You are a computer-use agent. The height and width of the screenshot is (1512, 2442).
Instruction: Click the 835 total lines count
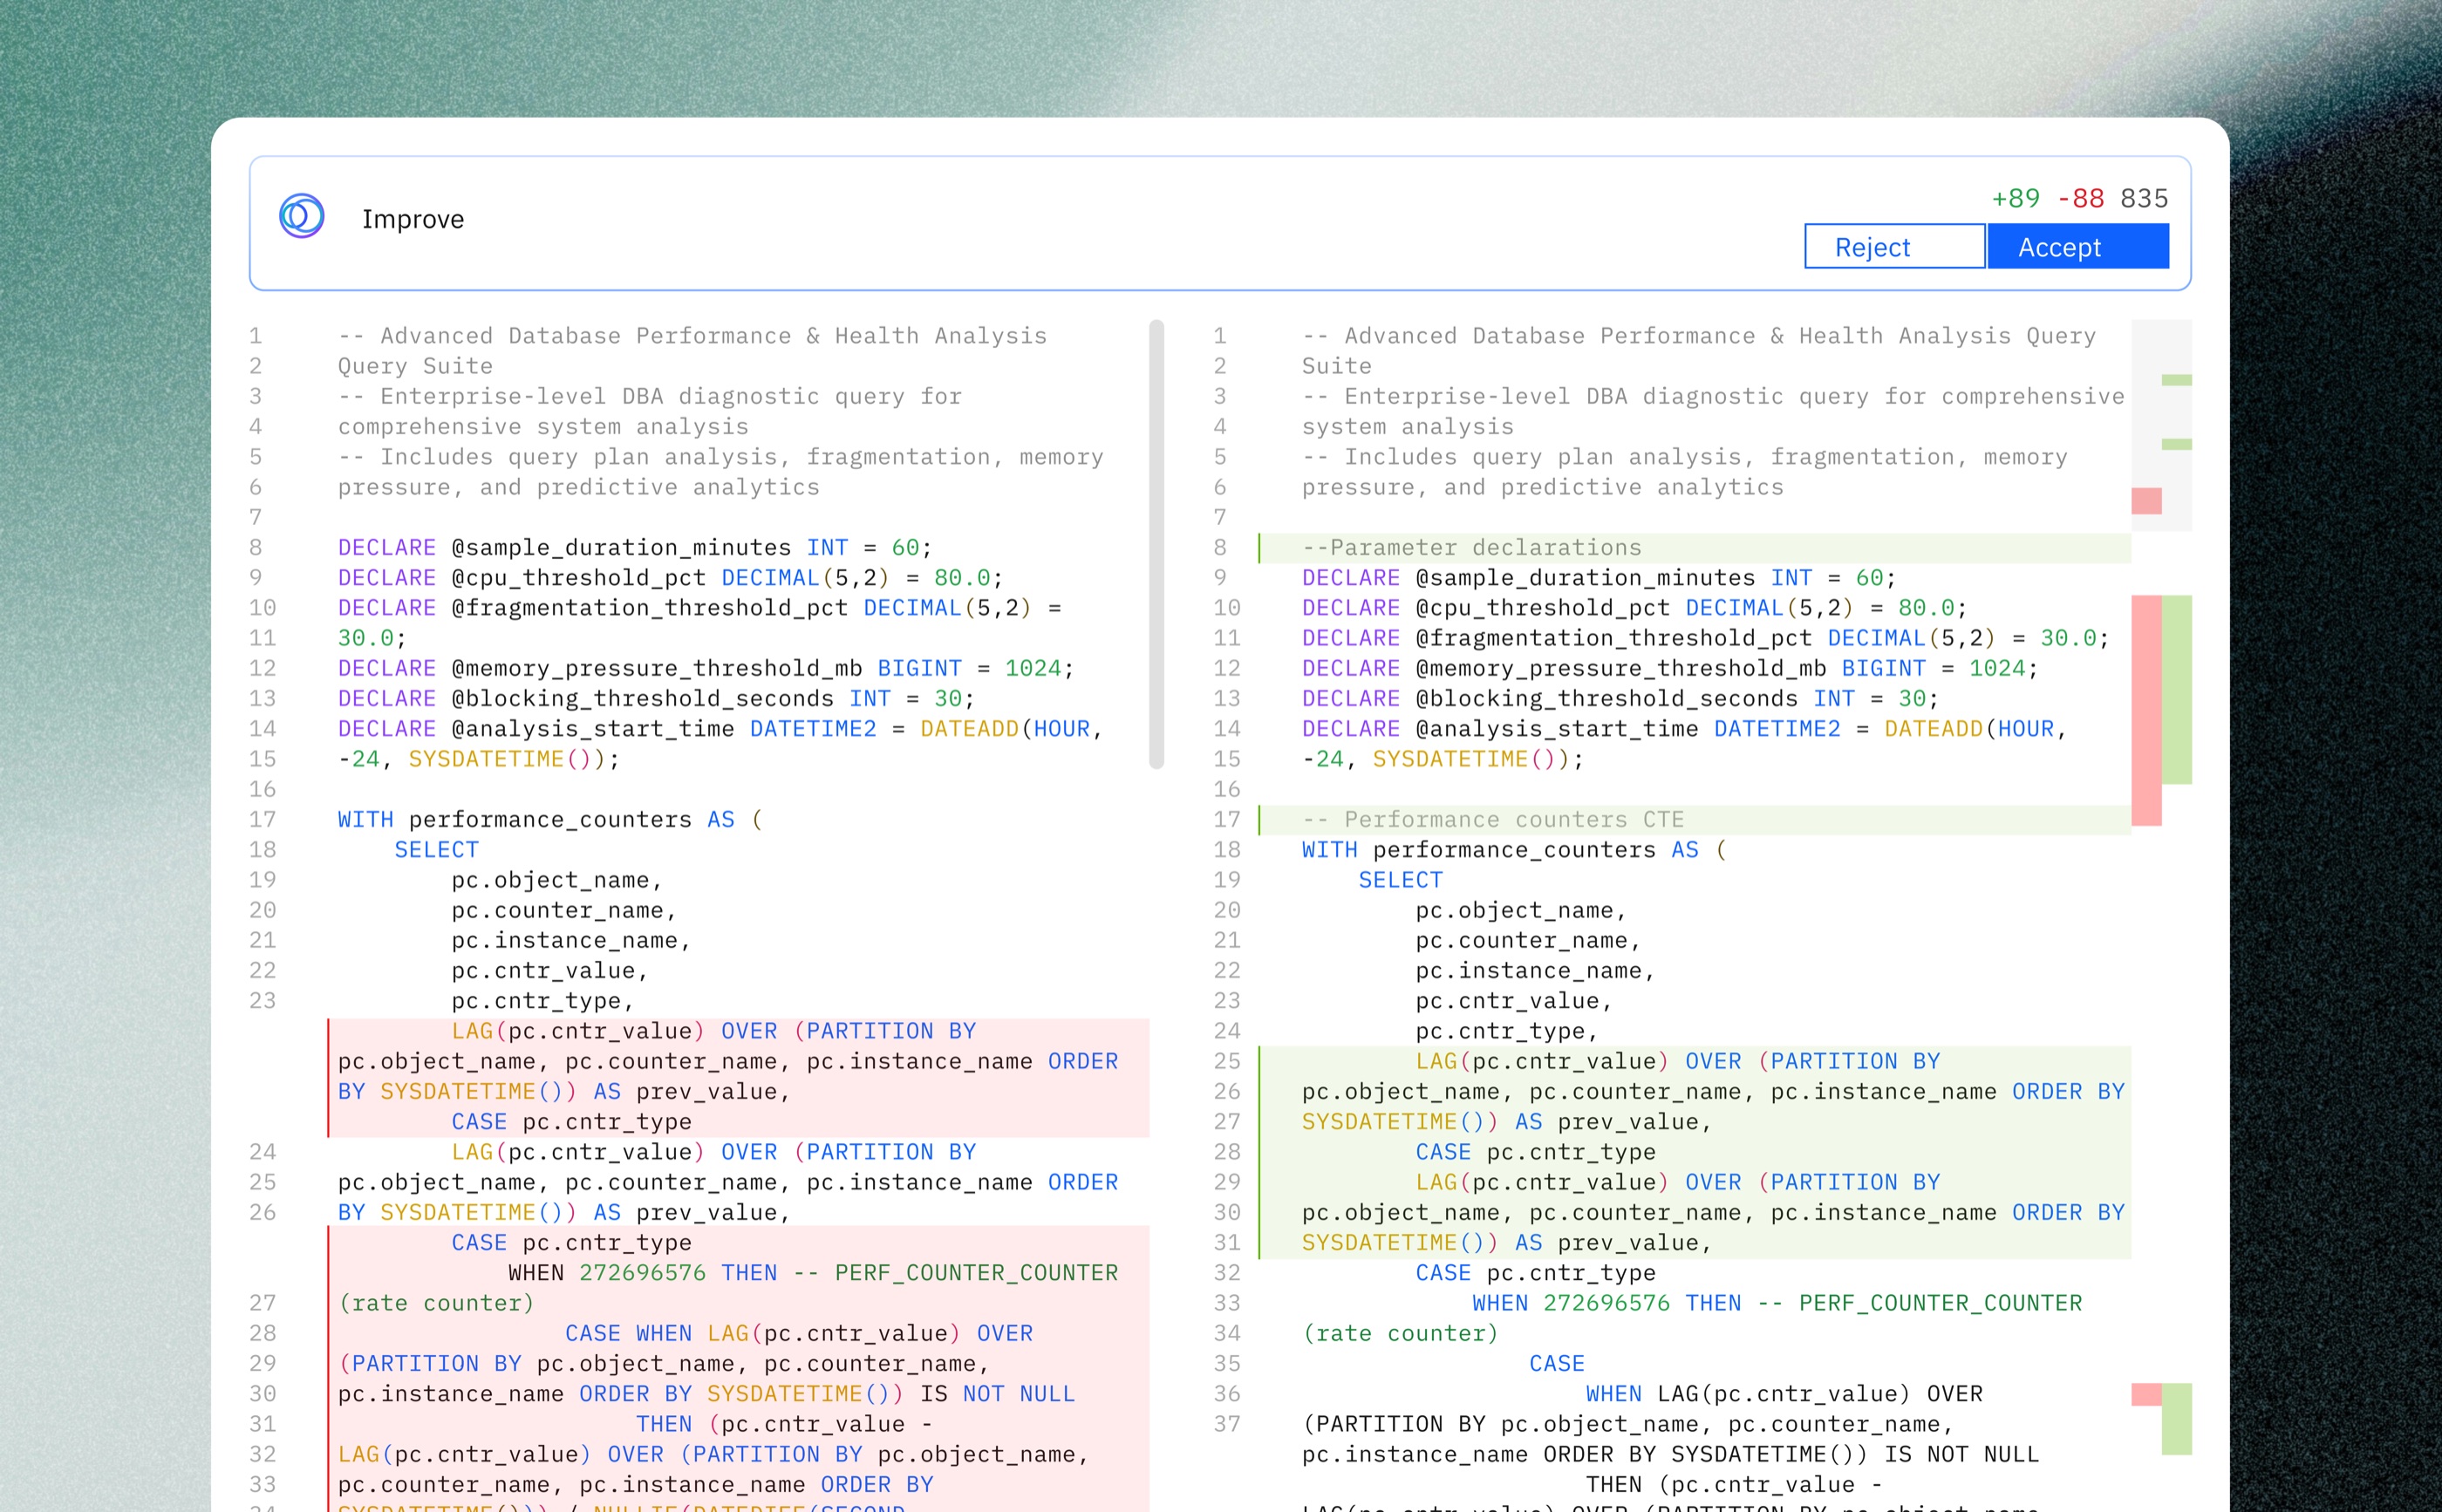pos(2144,198)
